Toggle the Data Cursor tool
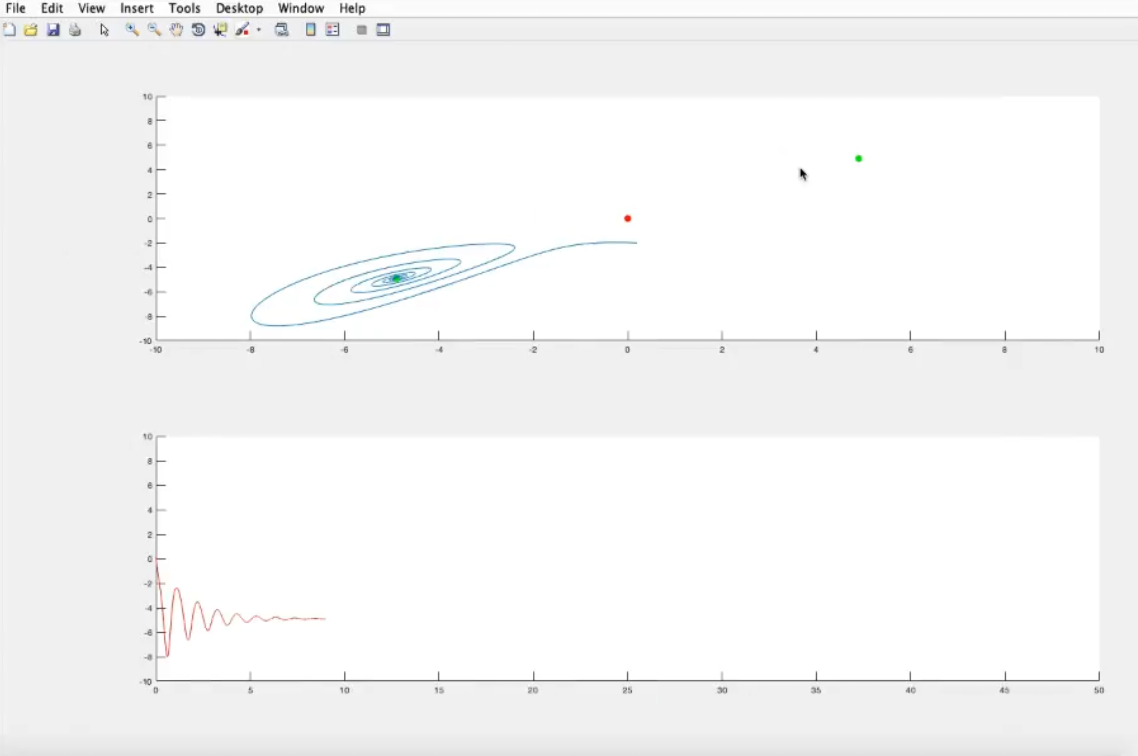The width and height of the screenshot is (1138, 756). [220, 30]
